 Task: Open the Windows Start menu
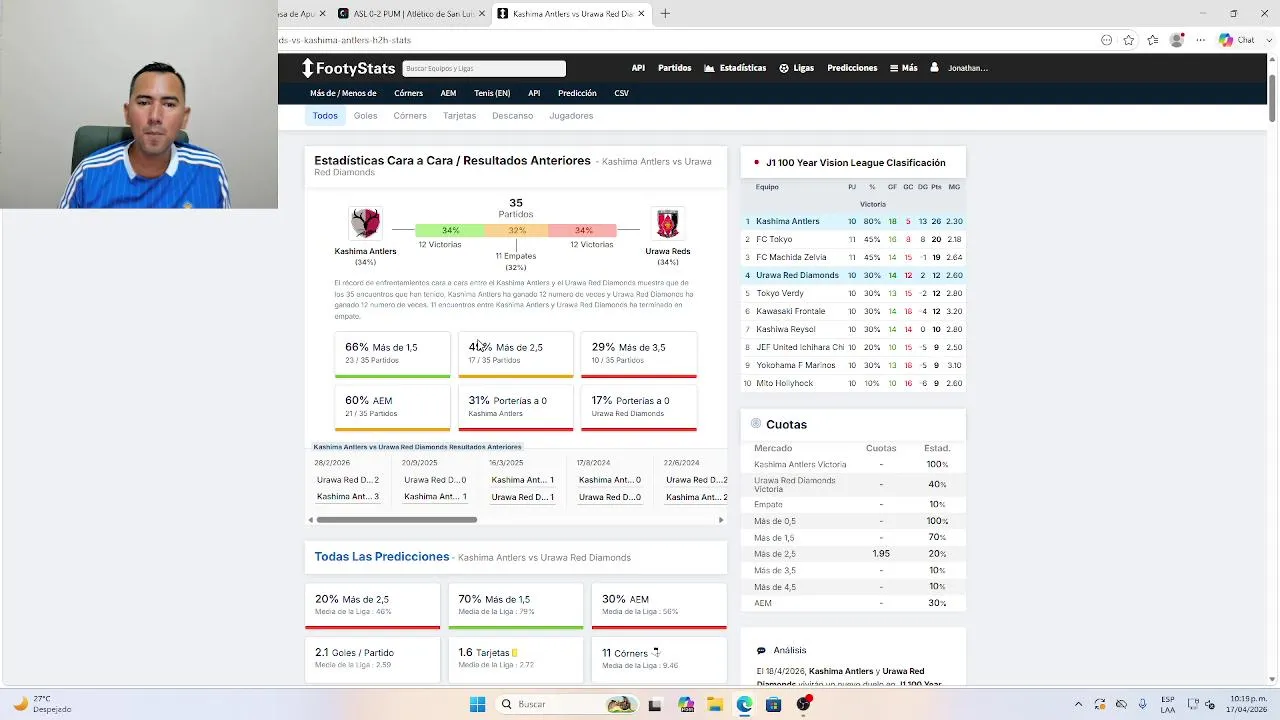477,704
